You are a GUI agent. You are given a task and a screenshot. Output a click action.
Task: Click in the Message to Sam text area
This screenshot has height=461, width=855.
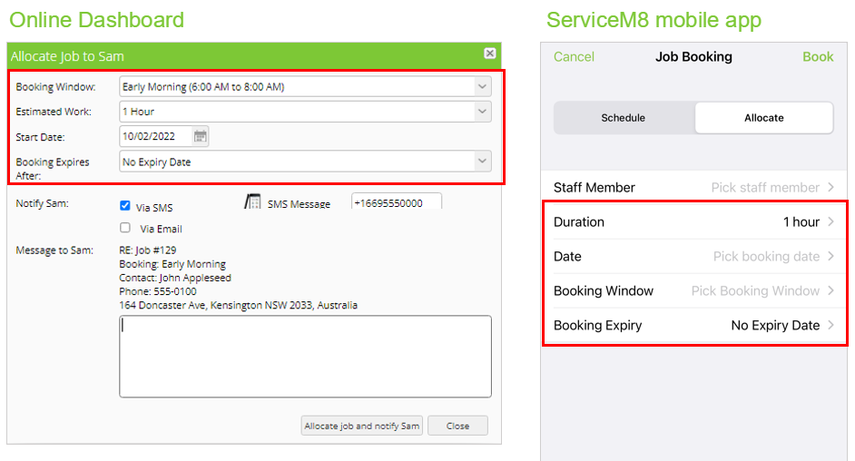click(305, 356)
